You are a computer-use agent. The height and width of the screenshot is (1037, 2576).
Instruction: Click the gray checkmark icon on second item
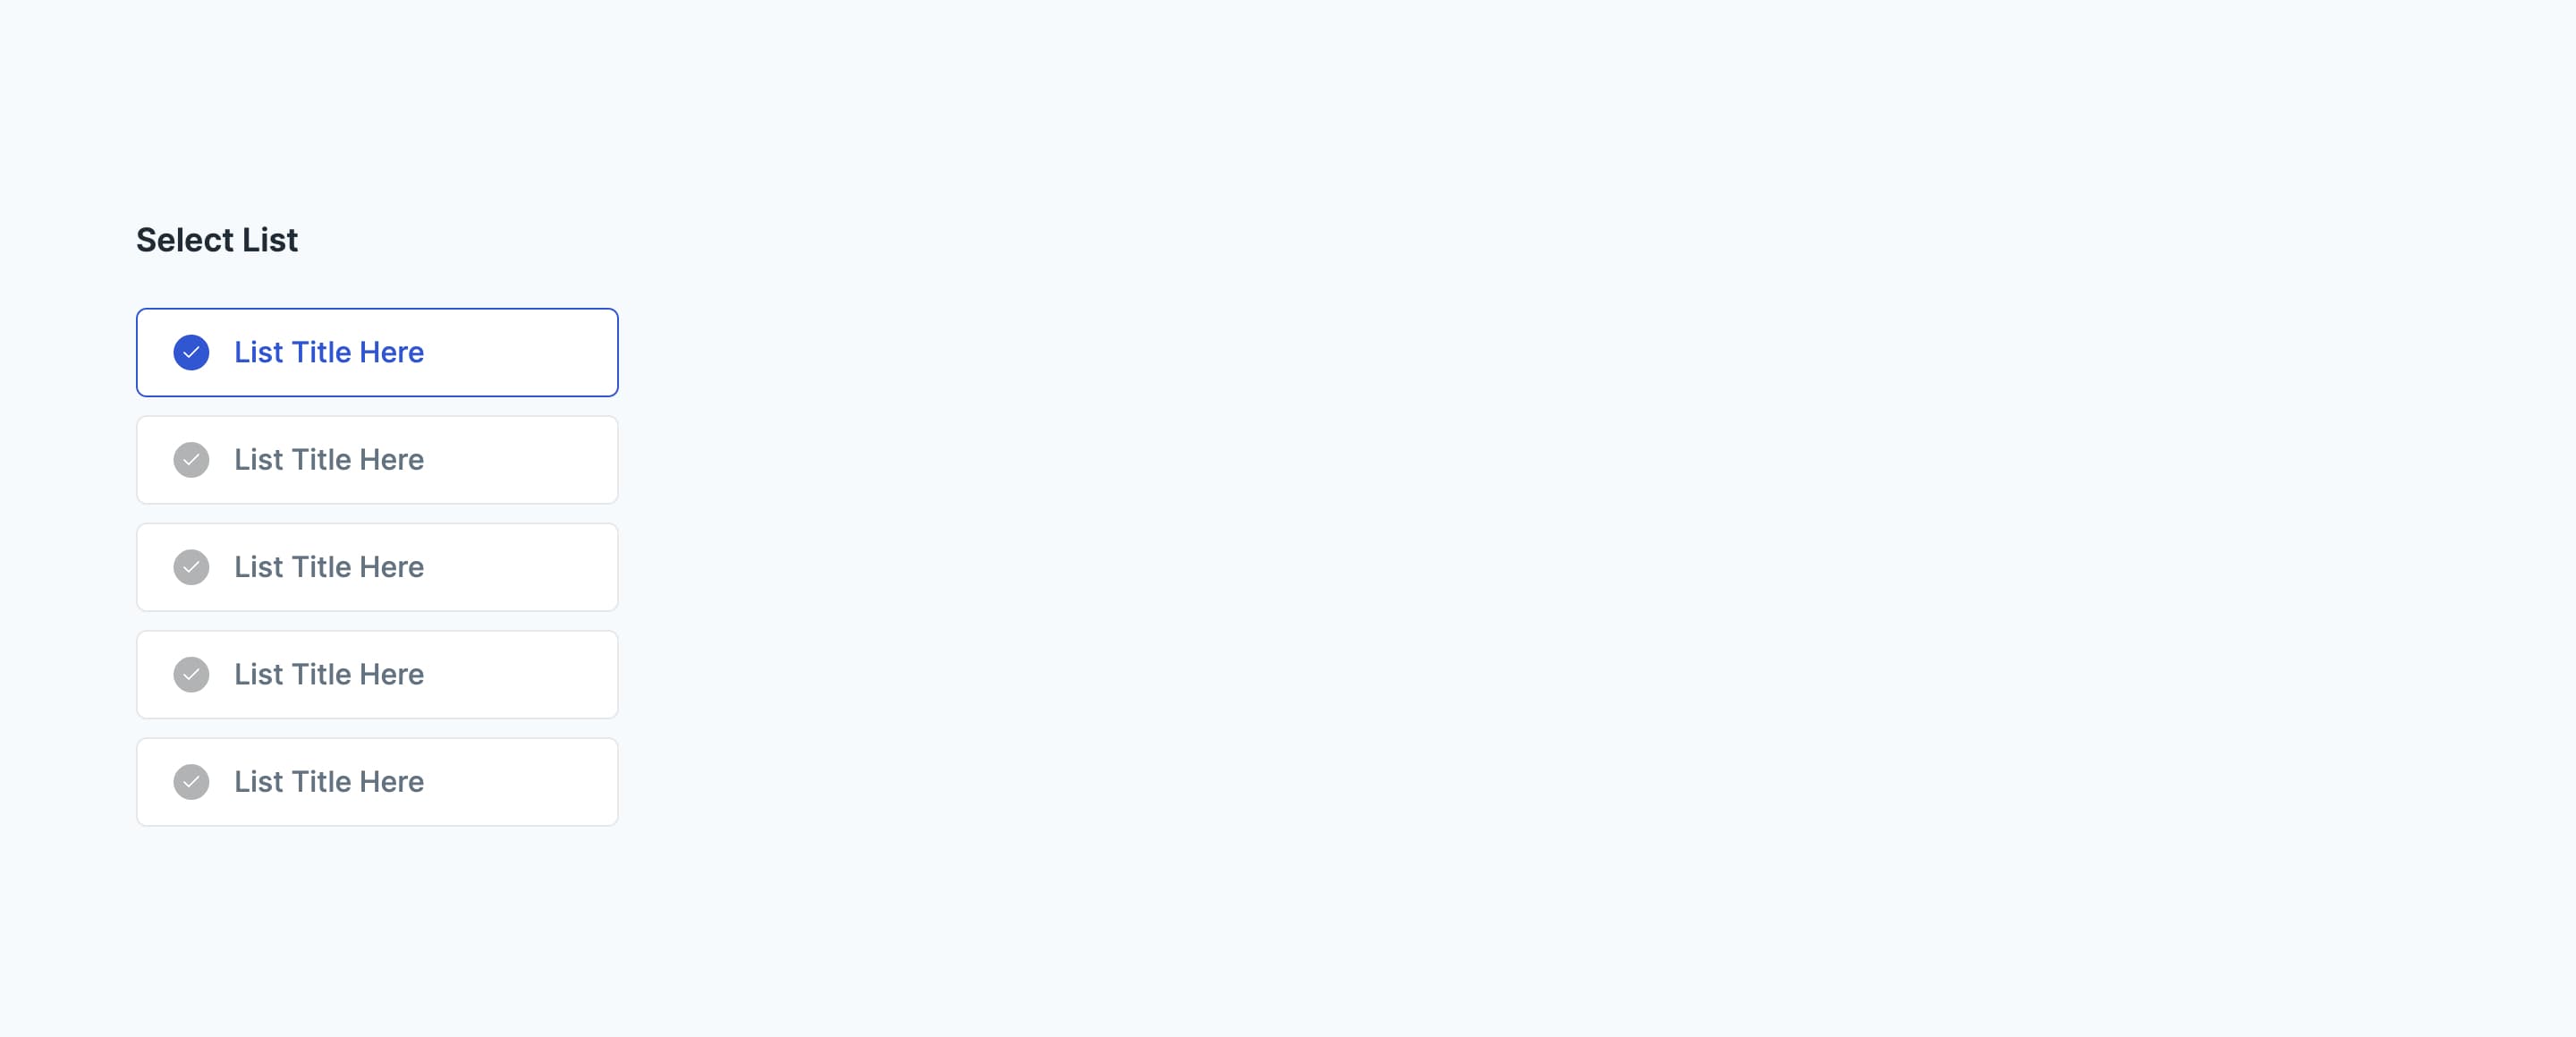(x=191, y=458)
